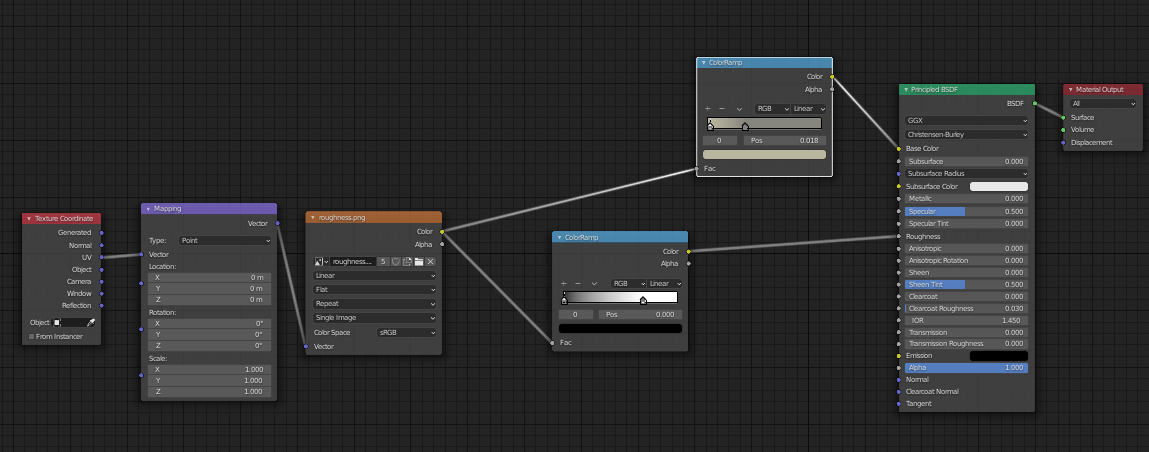Open the Material Output All target dropdown
Screen dimensions: 1149x452
[1103, 103]
